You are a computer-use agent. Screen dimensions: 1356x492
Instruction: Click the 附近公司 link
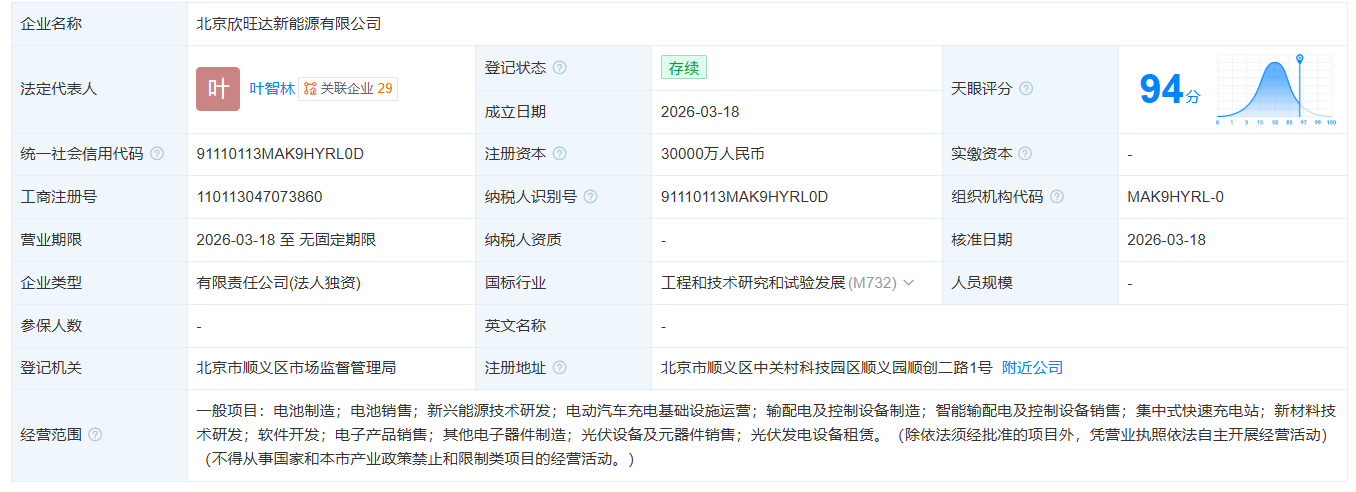click(1032, 368)
